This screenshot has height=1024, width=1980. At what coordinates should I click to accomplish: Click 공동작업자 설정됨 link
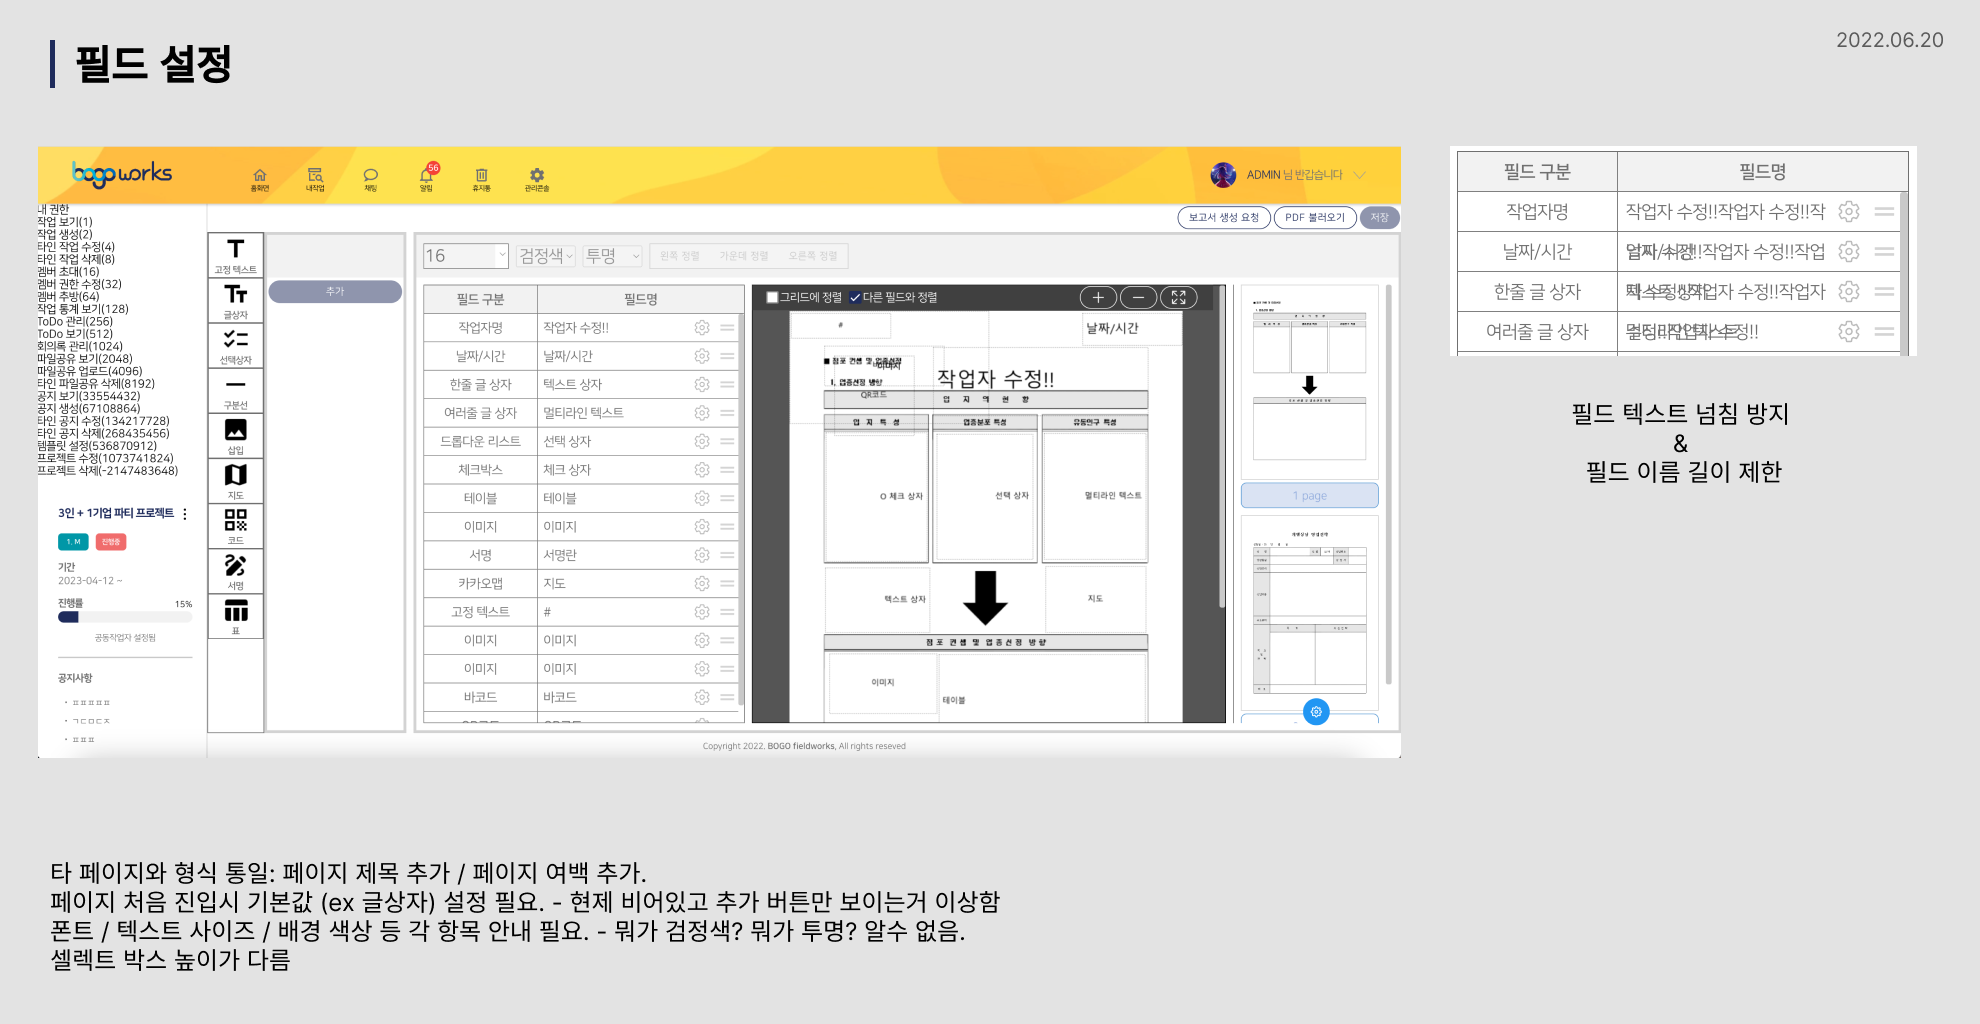125,637
